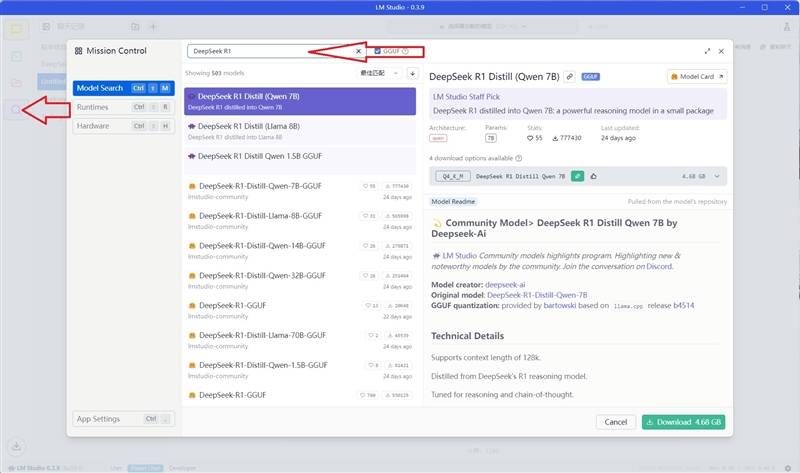The image size is (800, 473).
Task: Select DeepSeek-R1-Distill-Qwen-14B-GGUF result
Action: tap(300, 251)
